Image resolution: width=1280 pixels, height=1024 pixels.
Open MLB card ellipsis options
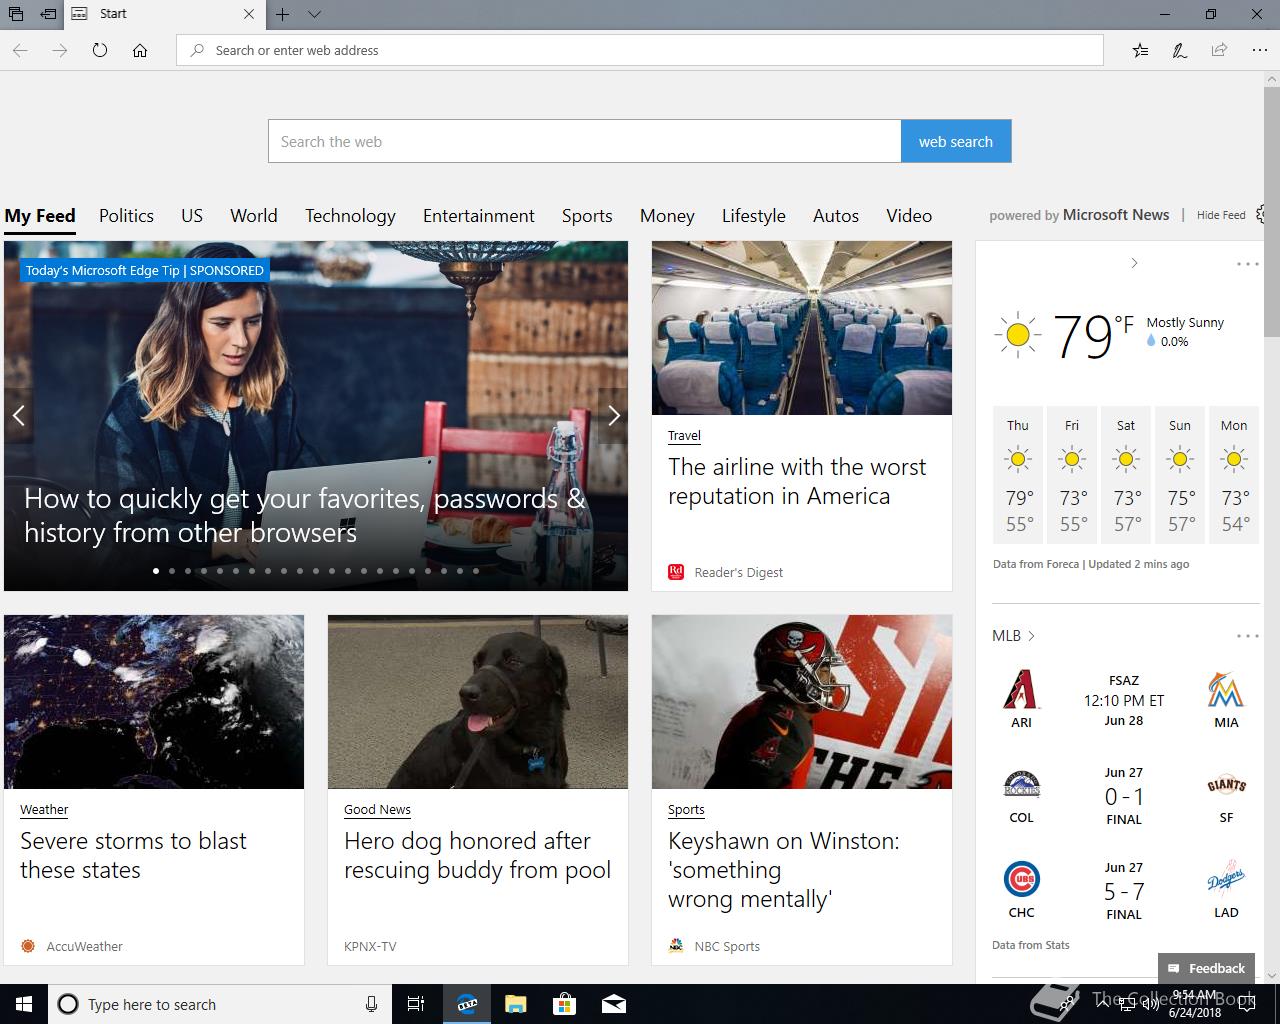(1247, 636)
